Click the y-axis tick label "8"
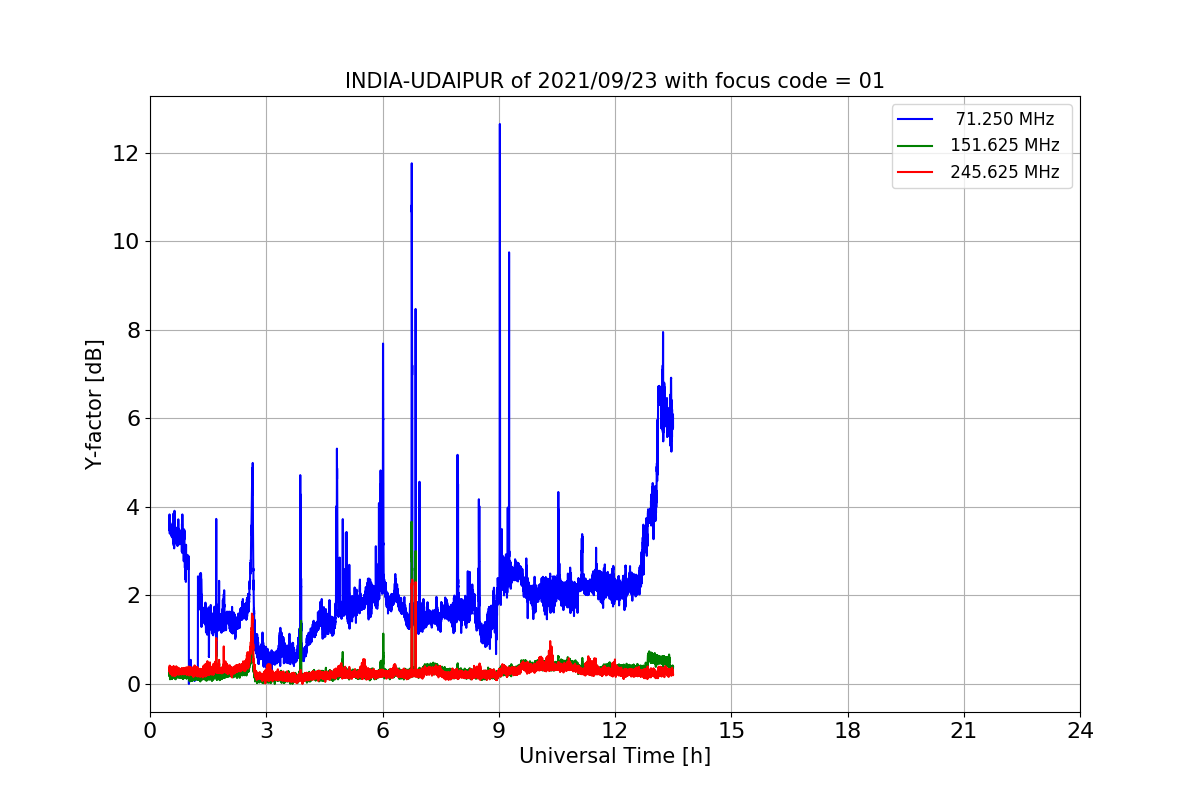The width and height of the screenshot is (1200, 800). (133, 330)
